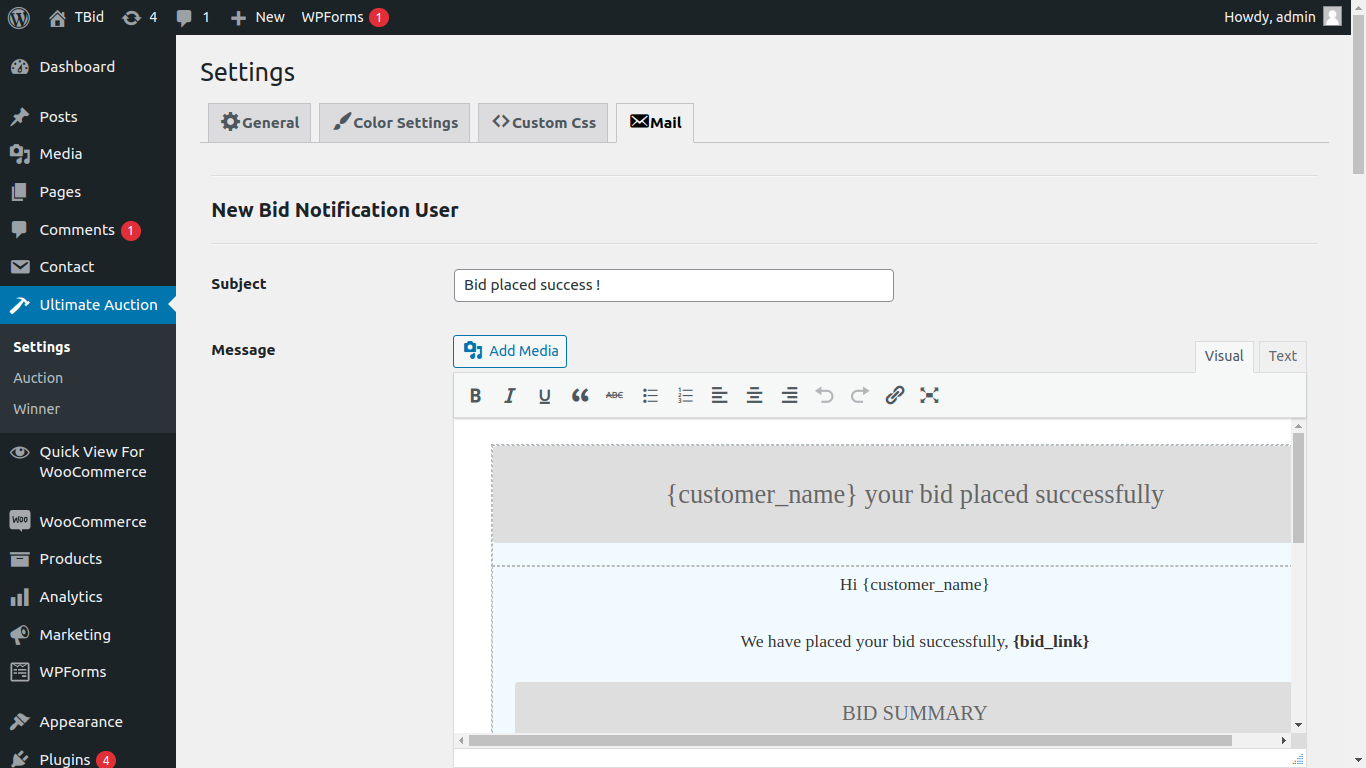The height and width of the screenshot is (768, 1366).
Task: Open the WooCommerce menu in sidebar
Action: click(92, 522)
